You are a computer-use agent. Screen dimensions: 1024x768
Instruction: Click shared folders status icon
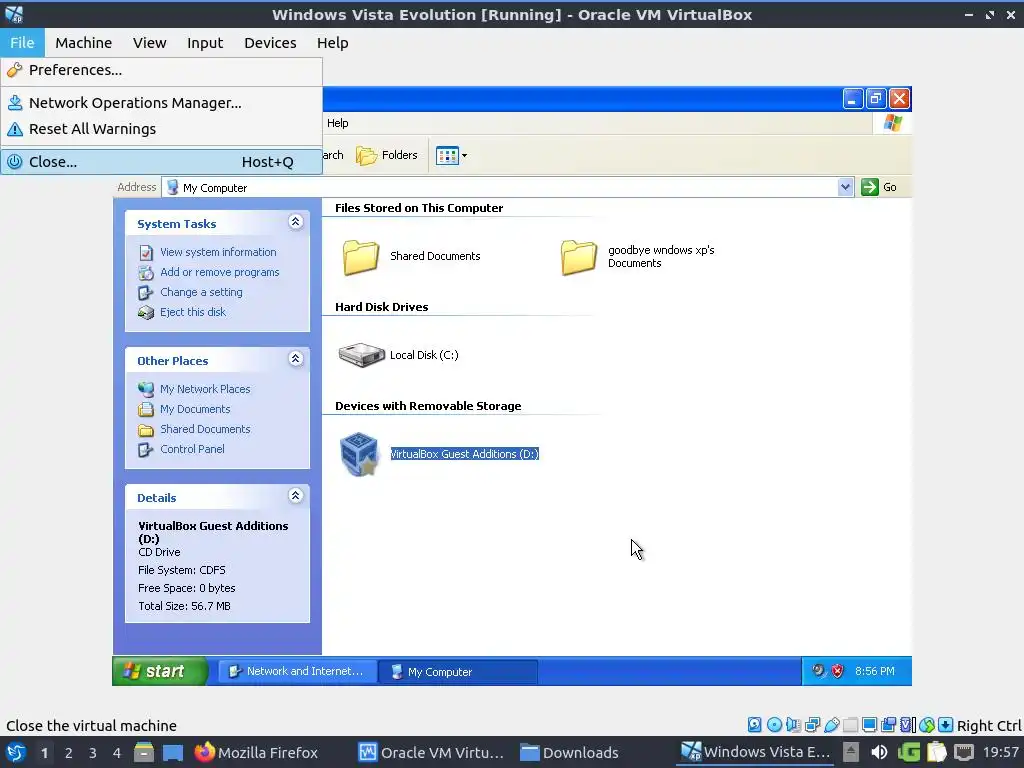[x=850, y=725]
